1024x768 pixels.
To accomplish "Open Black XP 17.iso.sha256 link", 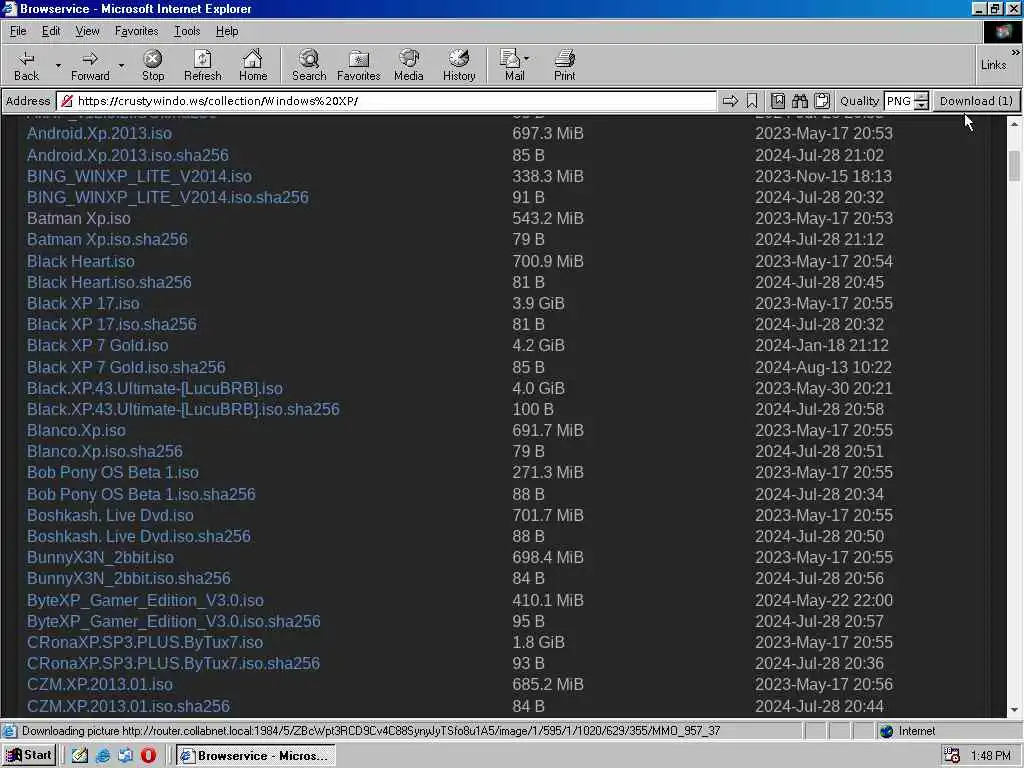I will coord(112,325).
